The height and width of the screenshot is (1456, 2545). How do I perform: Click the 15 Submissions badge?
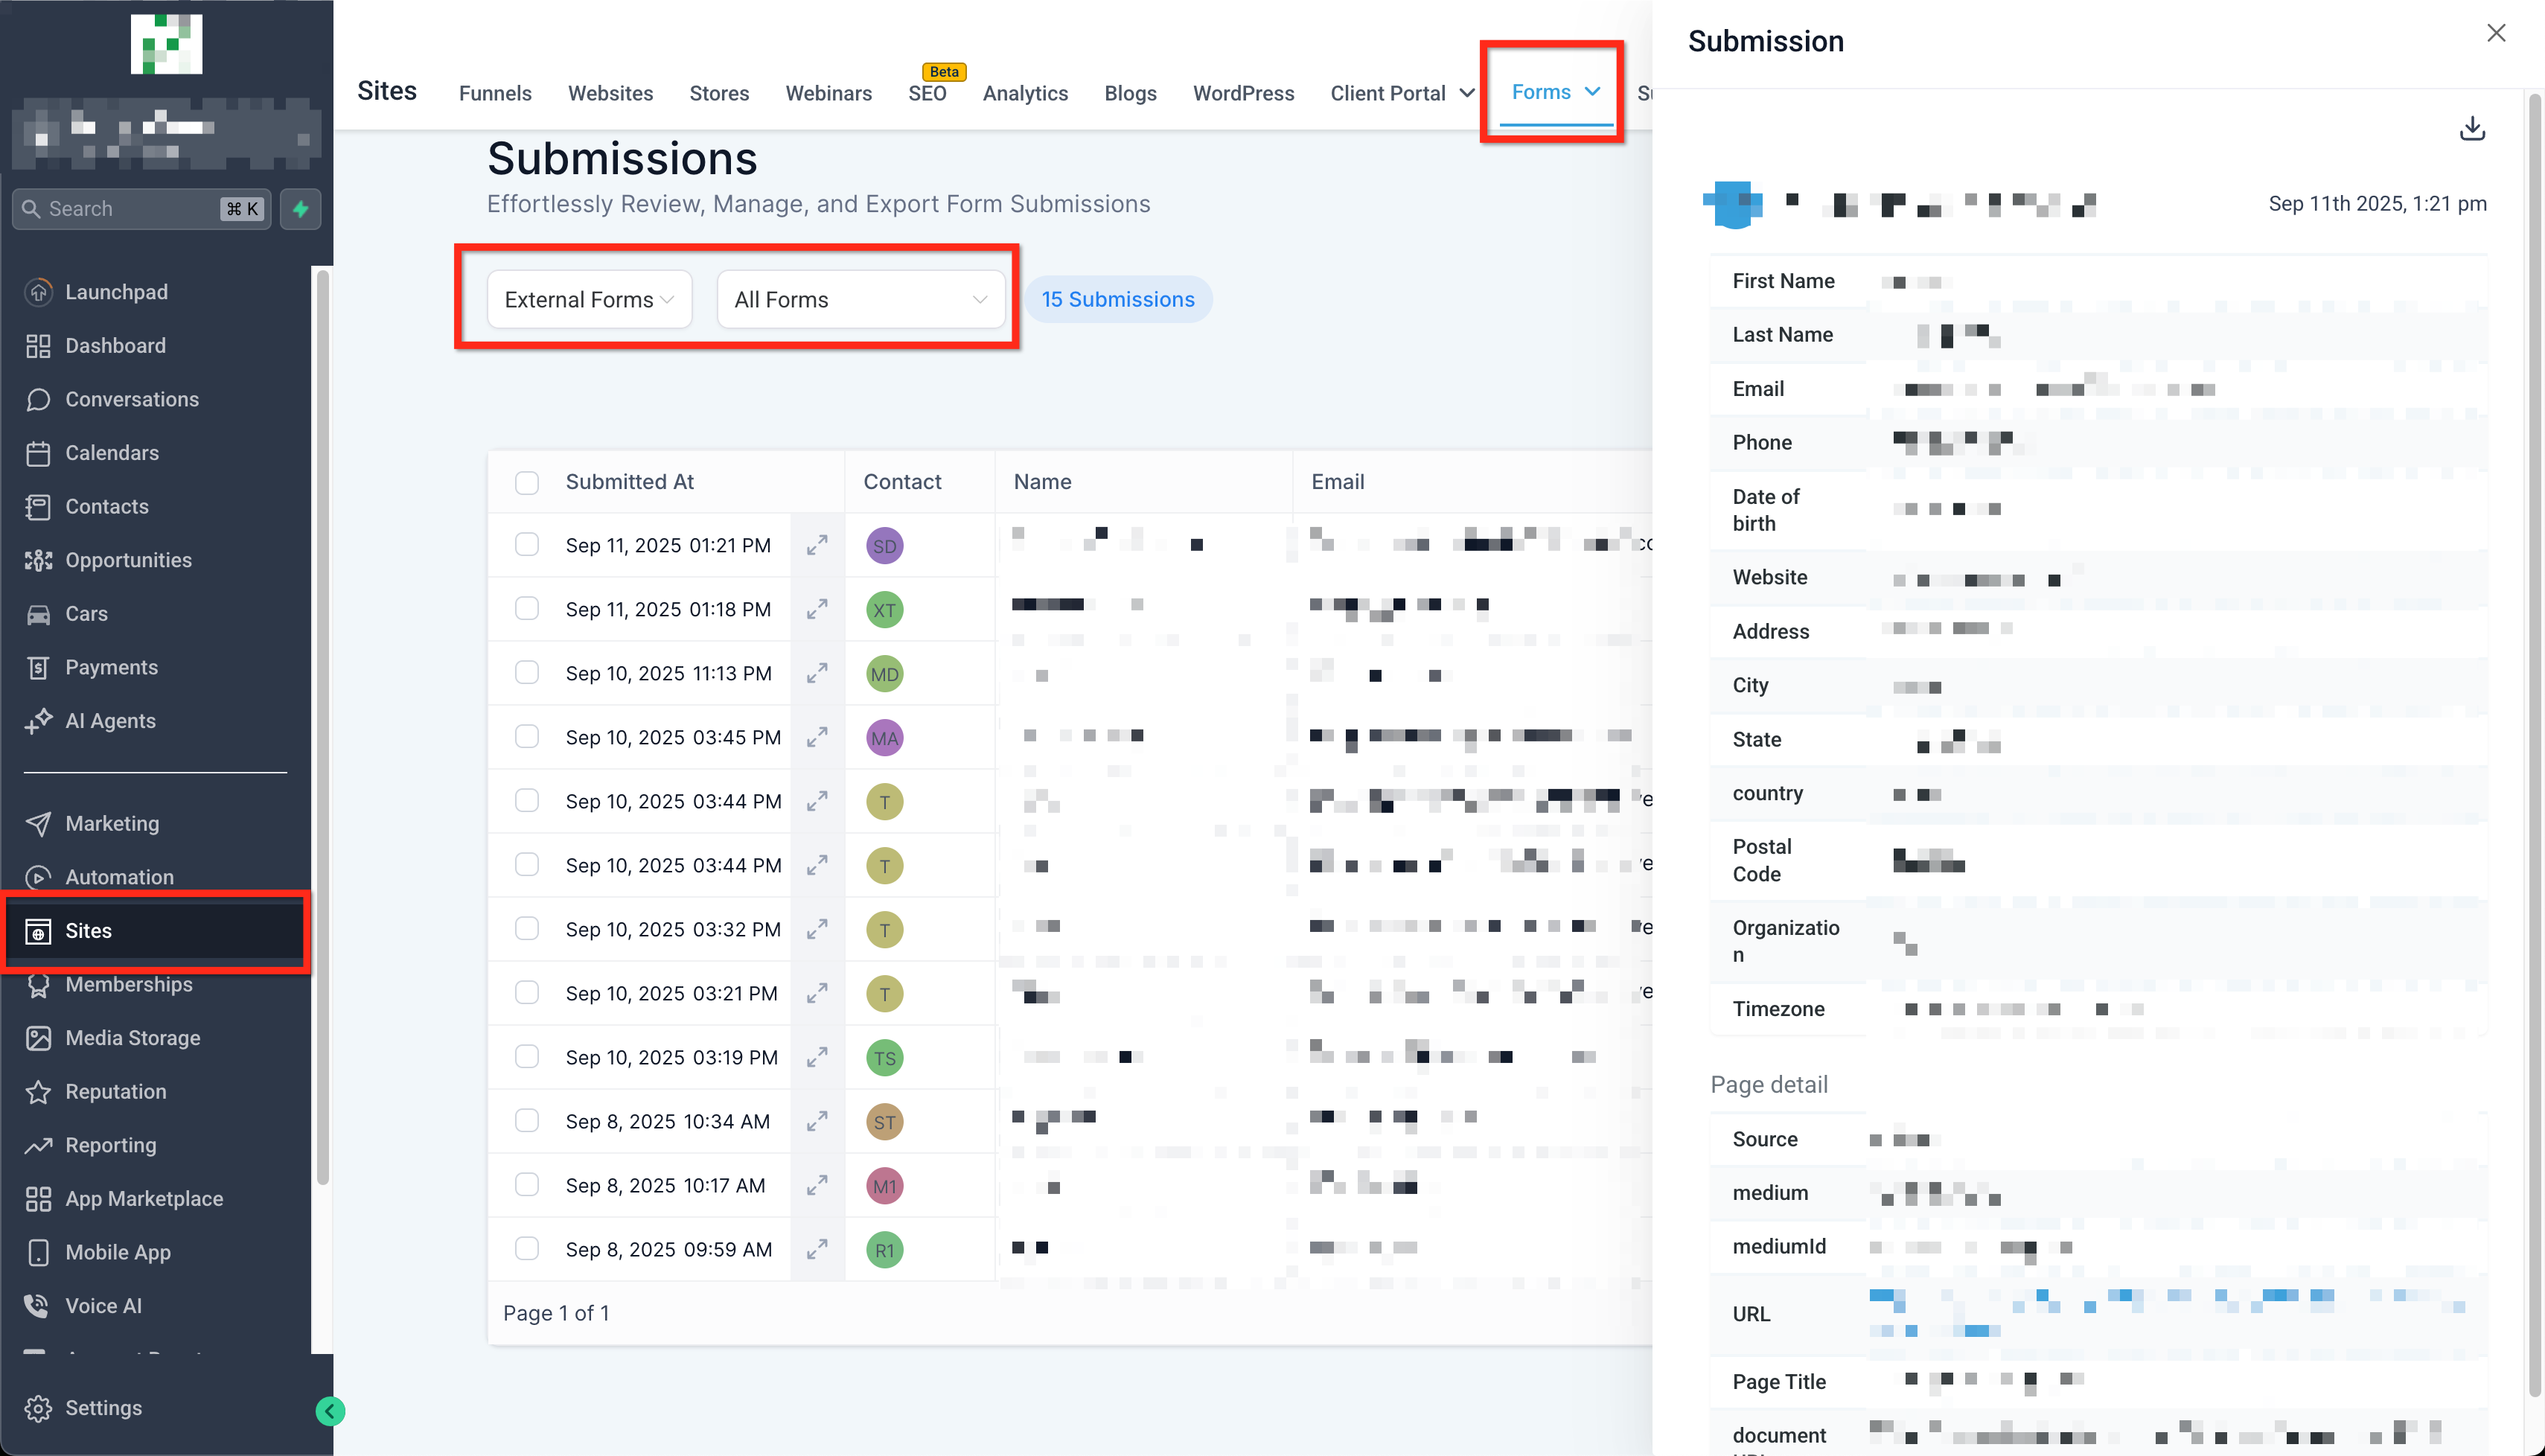(1117, 299)
